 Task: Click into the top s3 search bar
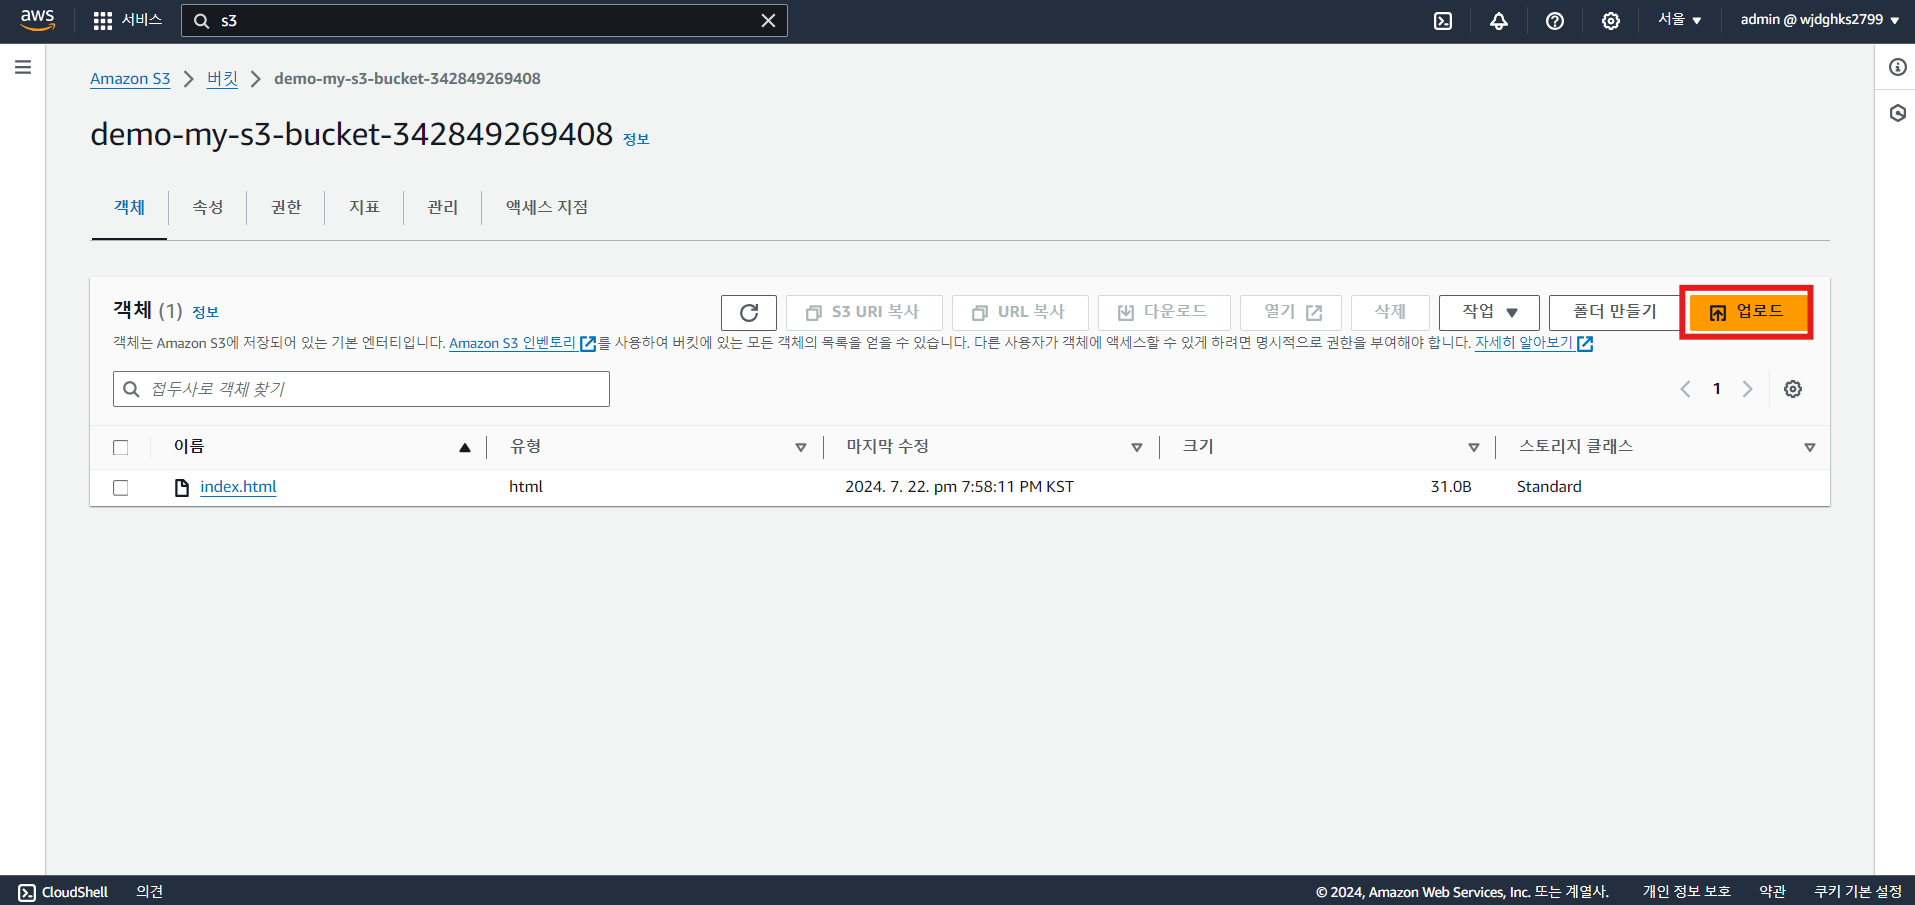[484, 20]
